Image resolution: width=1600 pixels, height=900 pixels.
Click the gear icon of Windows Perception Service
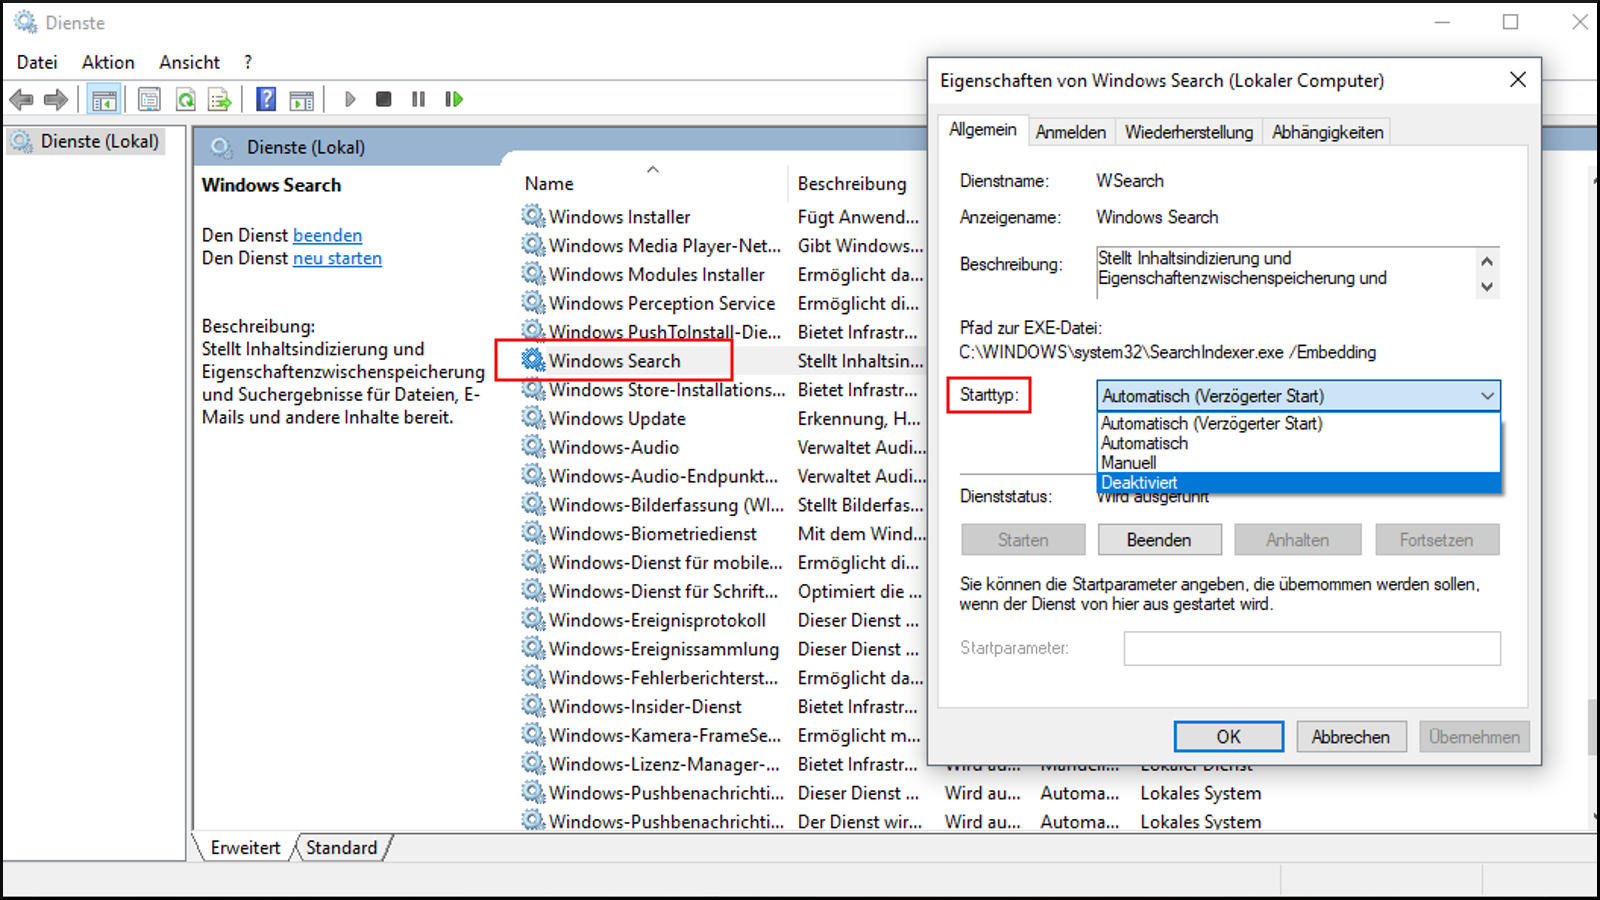click(x=534, y=303)
